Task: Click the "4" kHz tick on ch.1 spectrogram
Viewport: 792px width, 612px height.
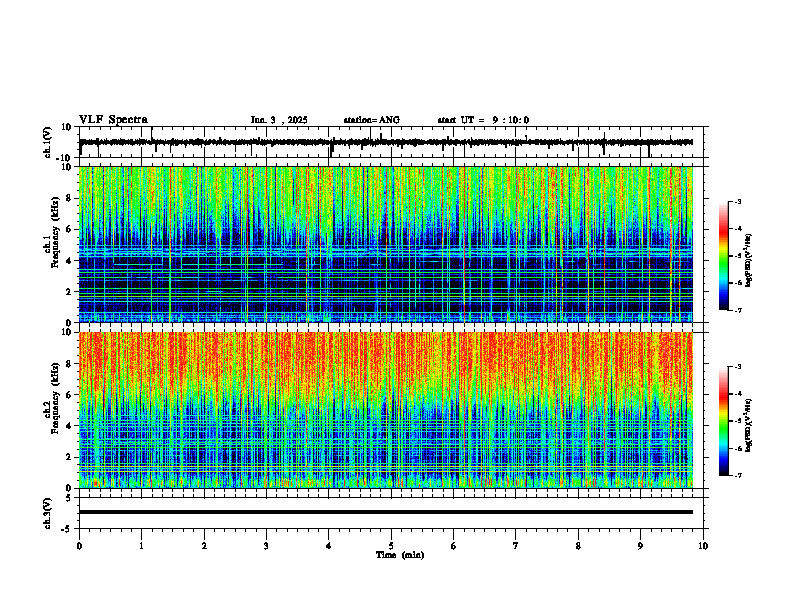Action: click(70, 261)
